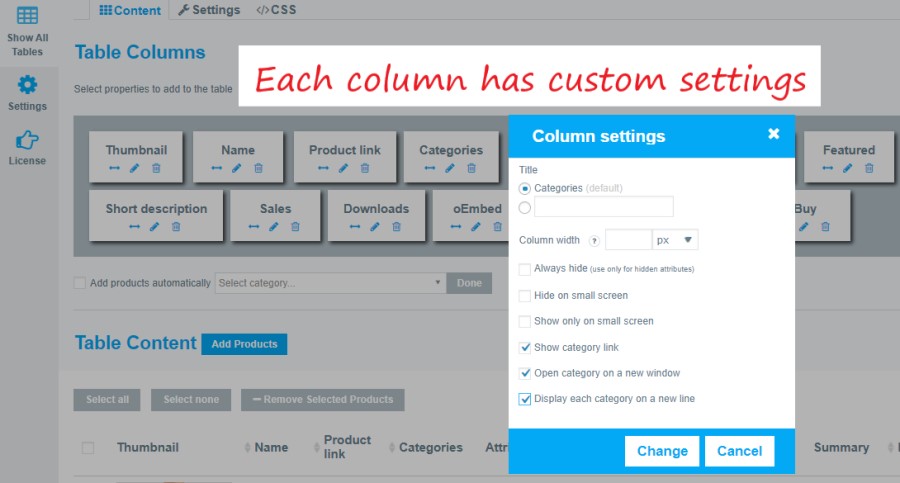This screenshot has height=483, width=900.
Task: Select the custom title radio button
Action: [x=525, y=207]
